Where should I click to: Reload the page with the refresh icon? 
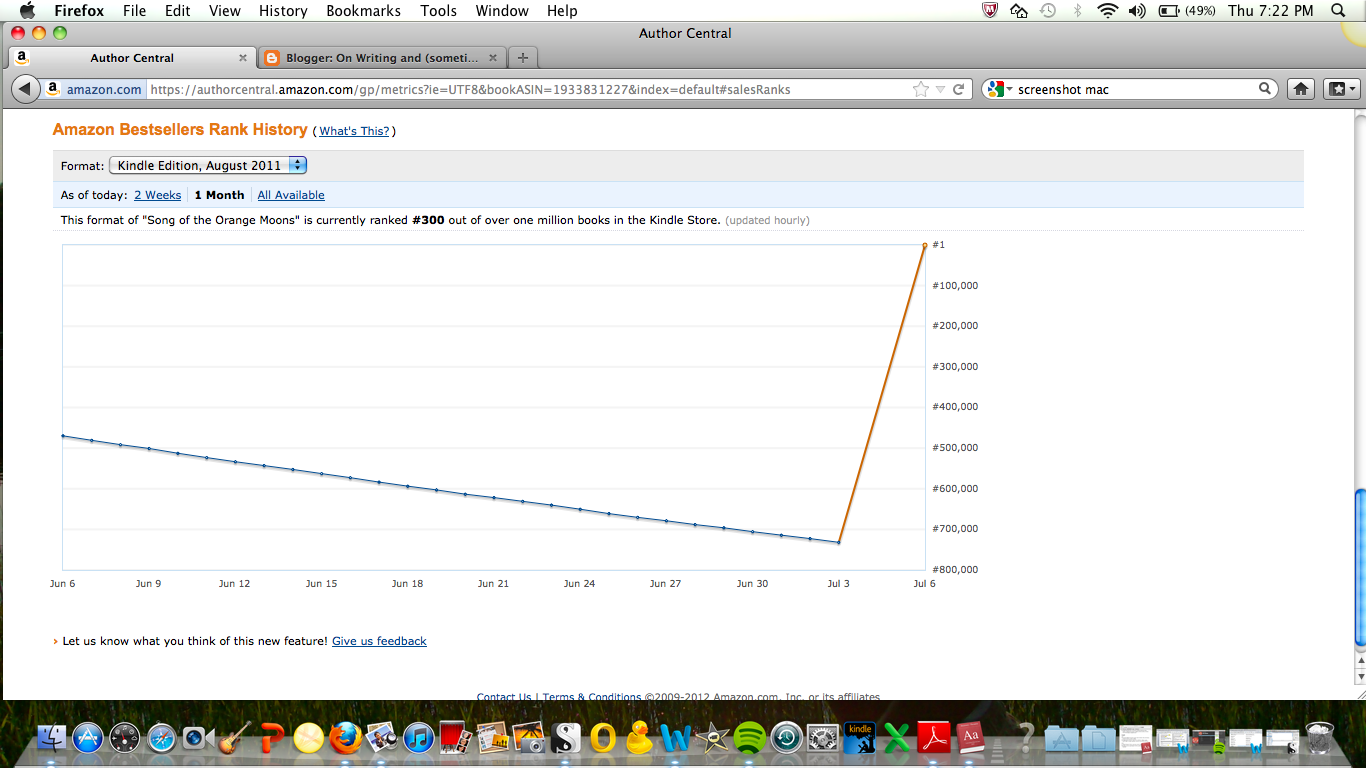(x=958, y=89)
